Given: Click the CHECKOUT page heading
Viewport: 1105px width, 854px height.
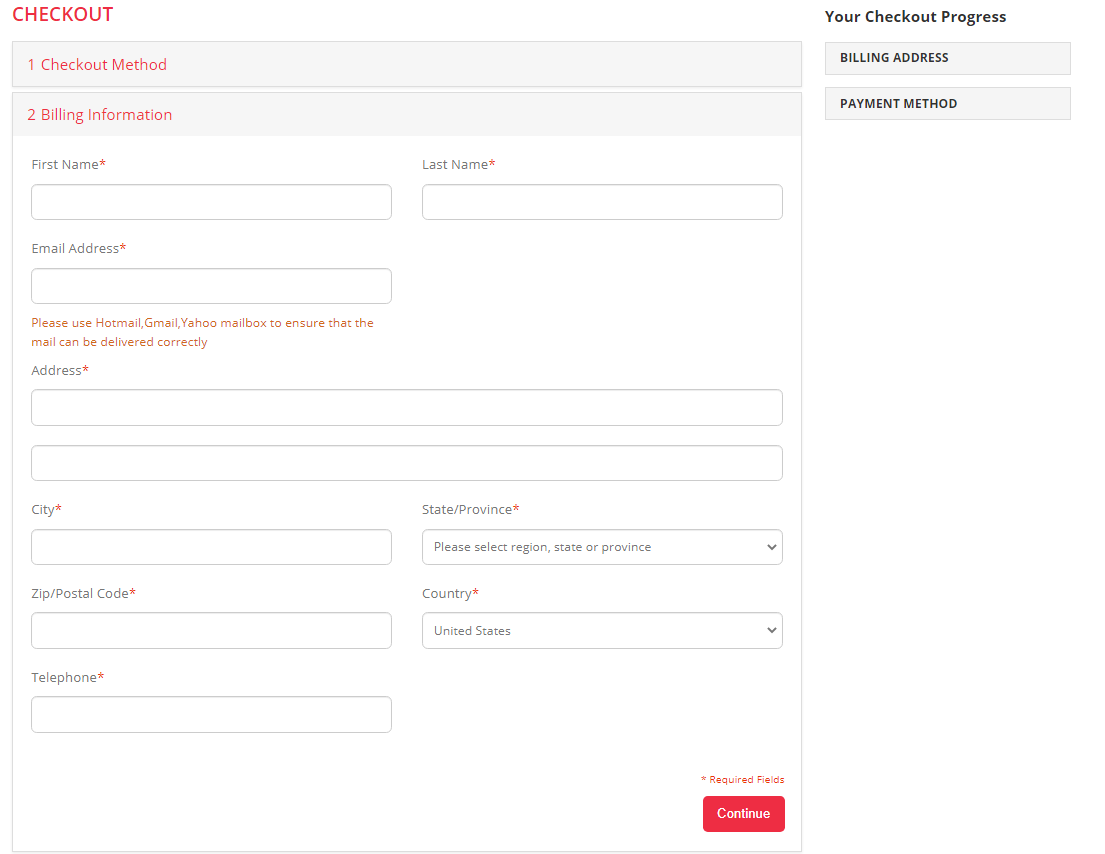Looking at the screenshot, I should click(x=62, y=15).
